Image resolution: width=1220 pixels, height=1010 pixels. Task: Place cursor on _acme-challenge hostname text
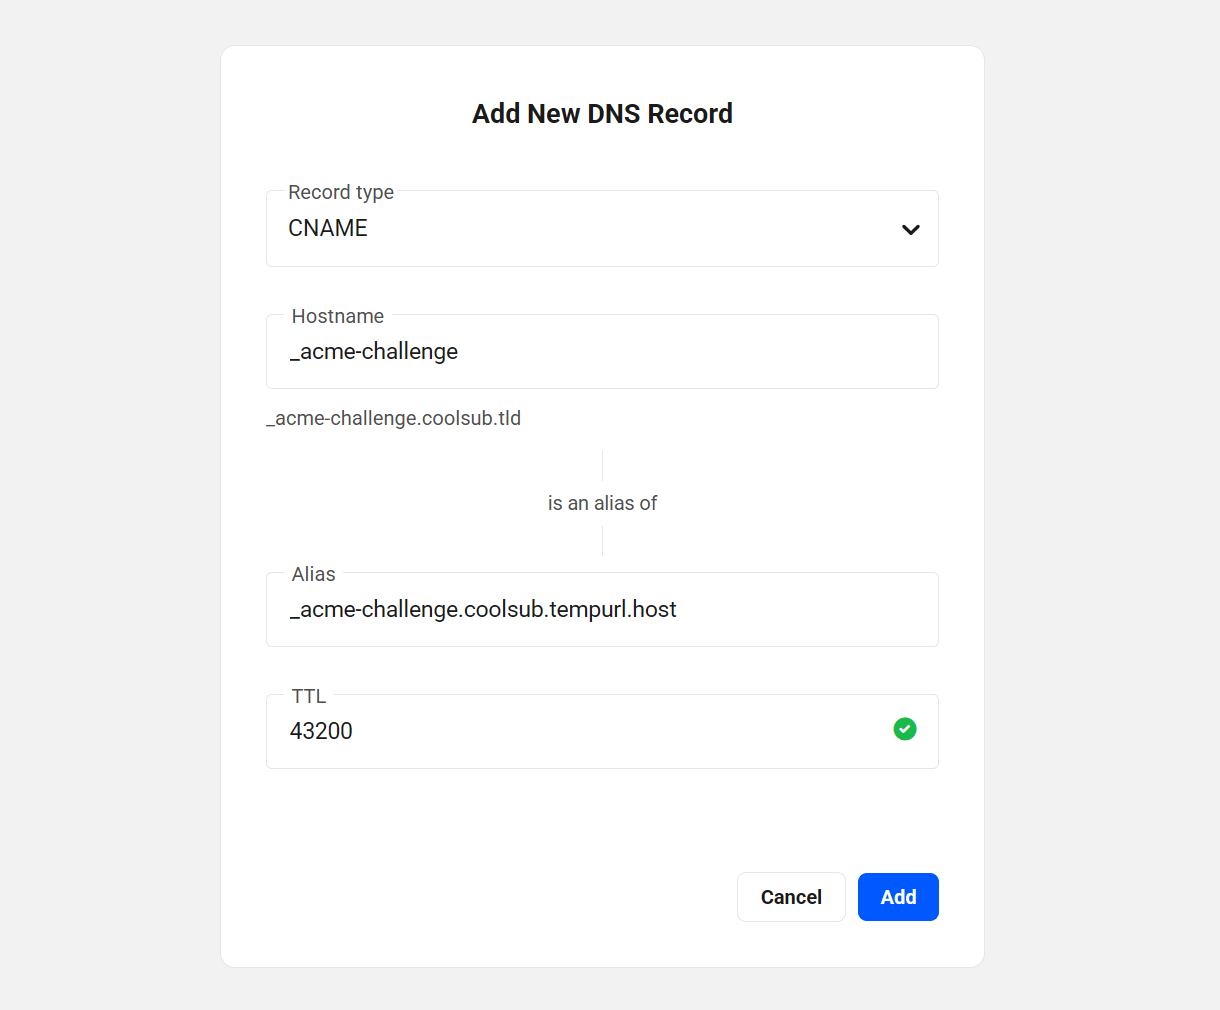[374, 352]
